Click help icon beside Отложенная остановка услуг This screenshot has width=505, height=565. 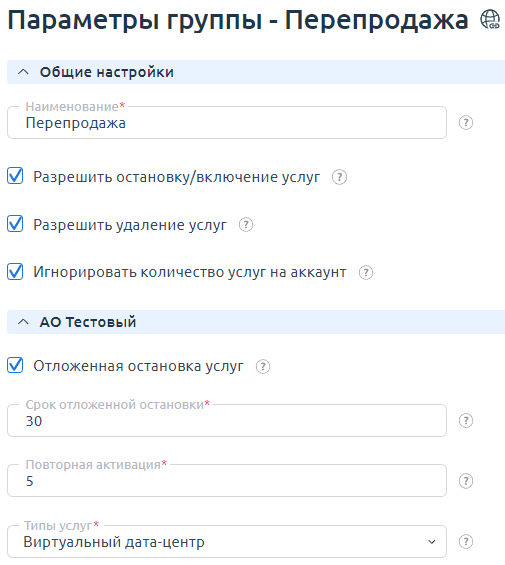click(x=263, y=366)
